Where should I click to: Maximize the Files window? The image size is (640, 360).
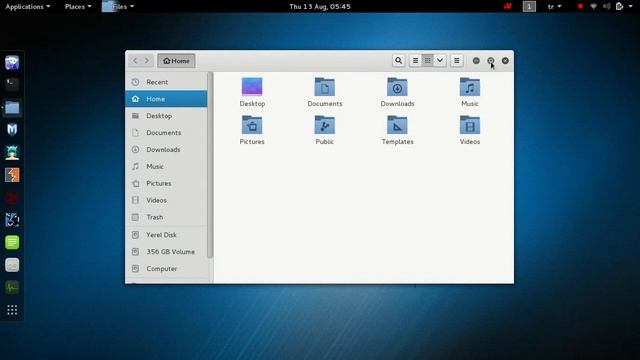[491, 60]
